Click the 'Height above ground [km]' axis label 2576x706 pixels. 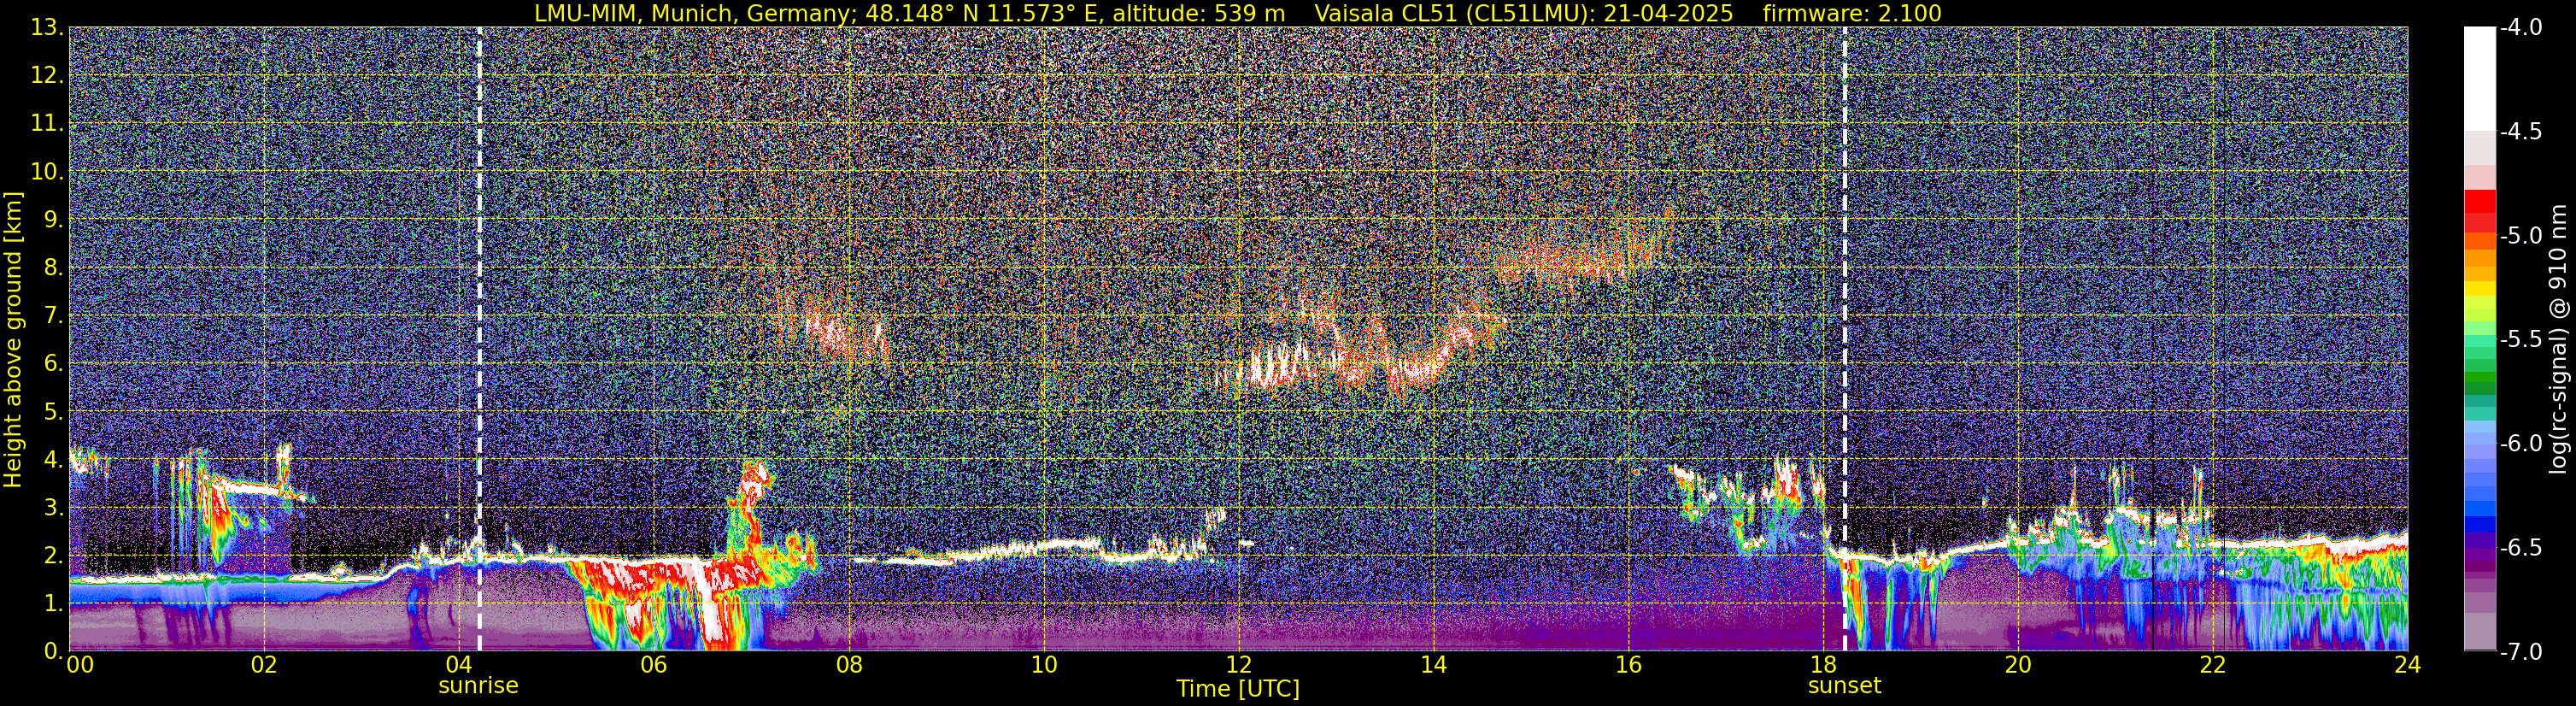click(x=13, y=339)
